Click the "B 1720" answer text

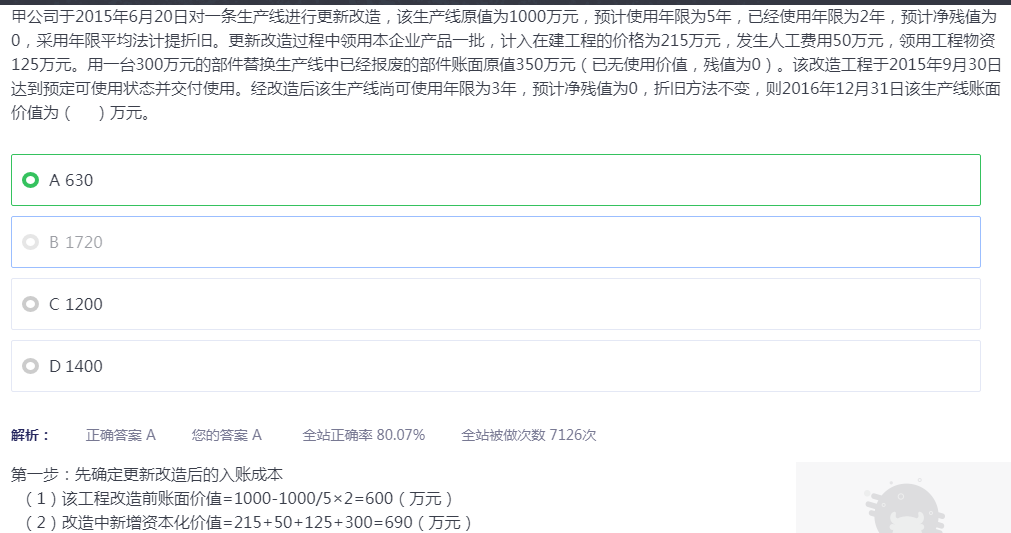76,242
